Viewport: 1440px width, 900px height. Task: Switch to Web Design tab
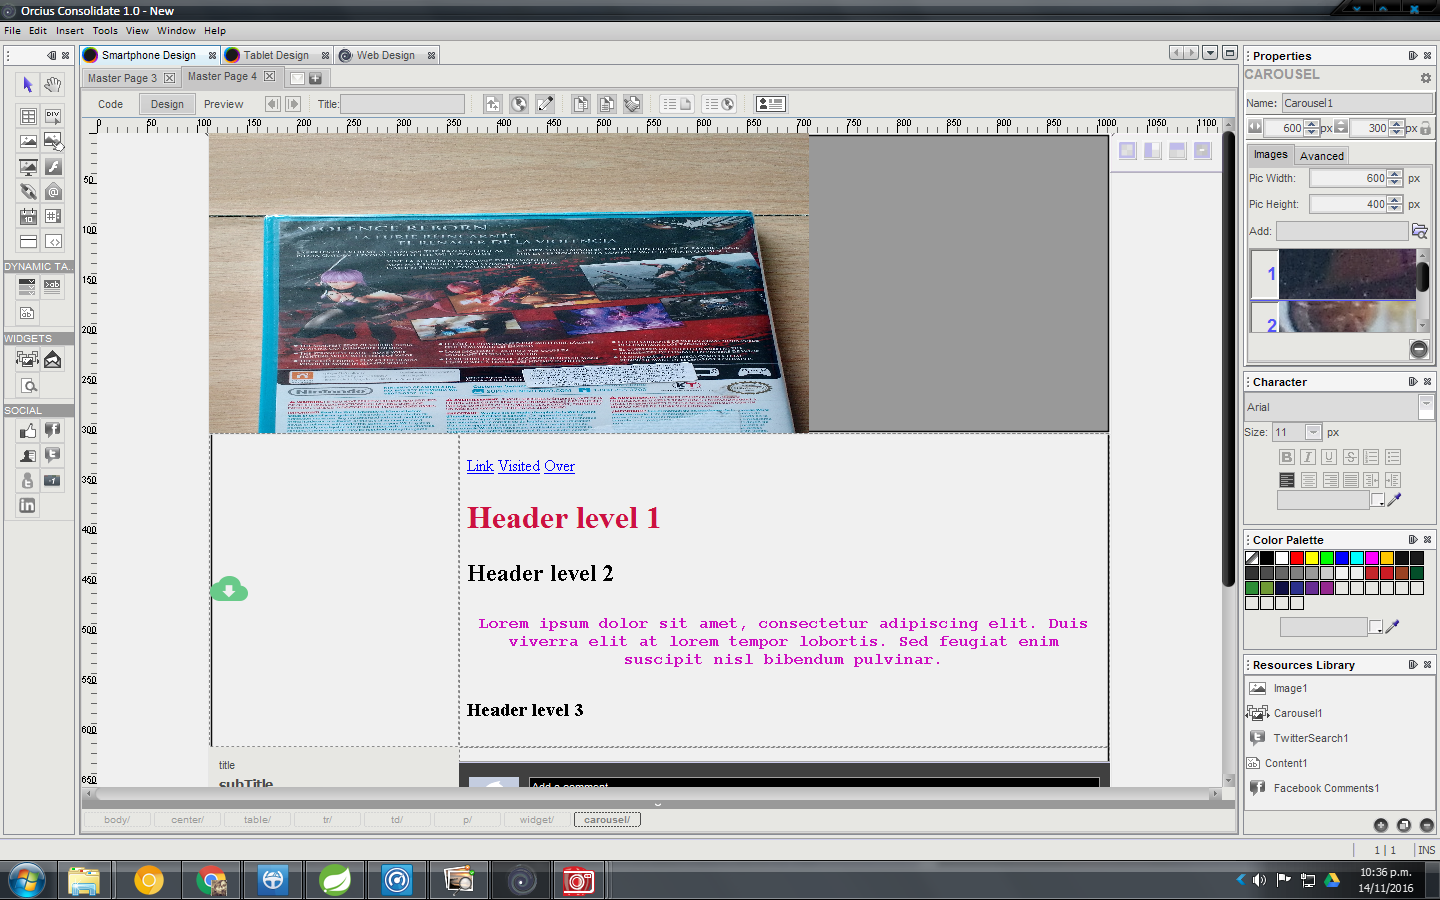[x=385, y=55]
